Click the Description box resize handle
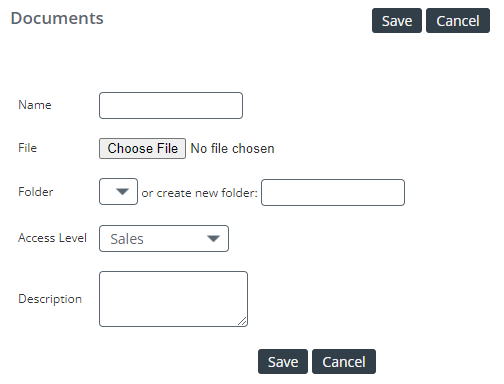Viewport: 504px width, 384px height. point(243,321)
